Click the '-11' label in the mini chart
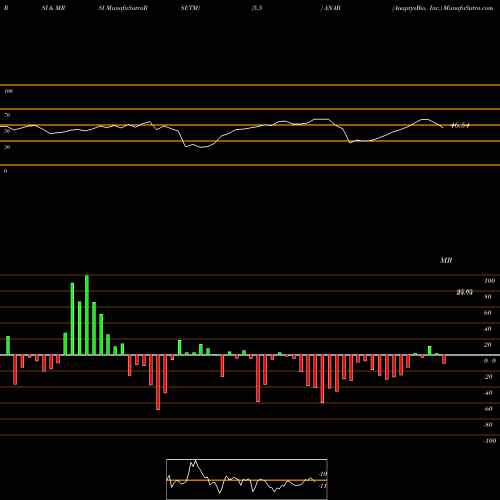Screen dimensions: 500x500 [322, 486]
